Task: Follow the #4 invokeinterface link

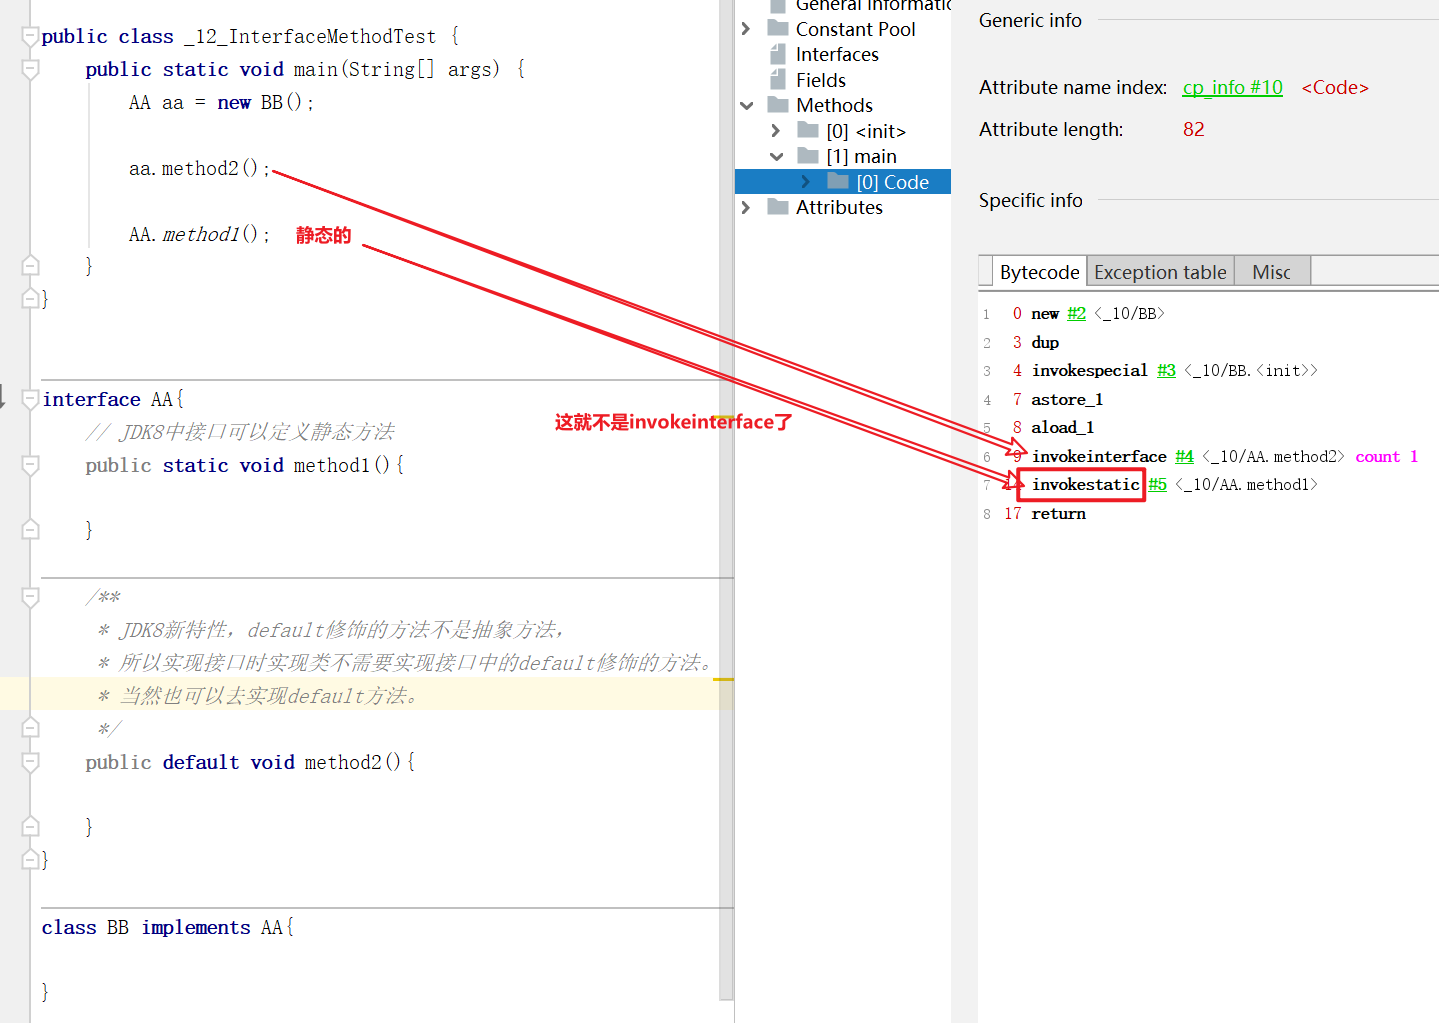Action: pyautogui.click(x=1184, y=456)
